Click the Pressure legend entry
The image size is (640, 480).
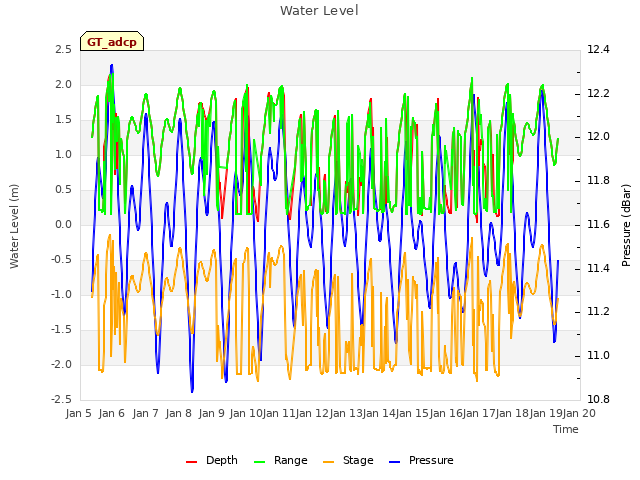[421, 460]
